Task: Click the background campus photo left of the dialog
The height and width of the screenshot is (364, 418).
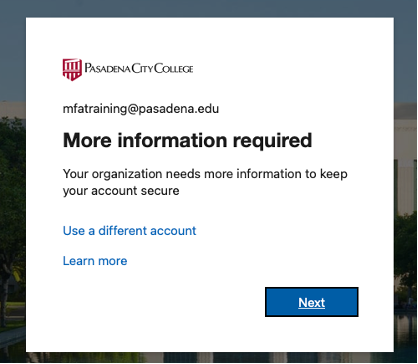Action: tap(13, 217)
